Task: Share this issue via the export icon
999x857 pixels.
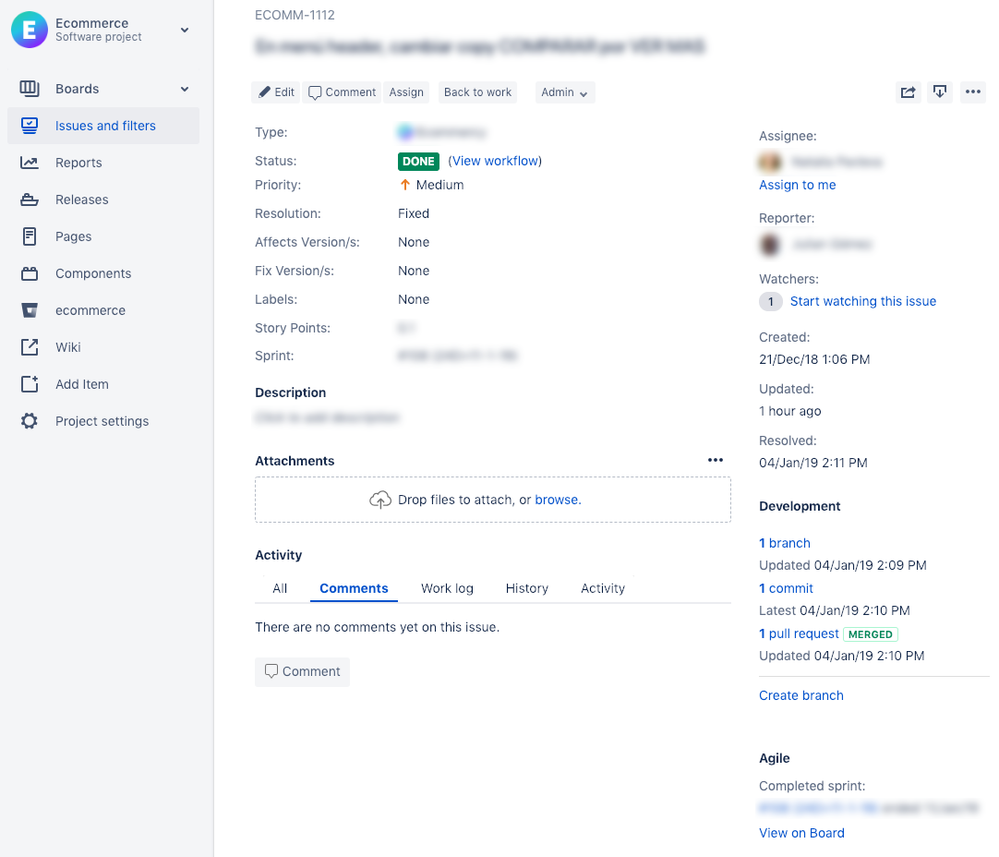Action: coord(907,91)
